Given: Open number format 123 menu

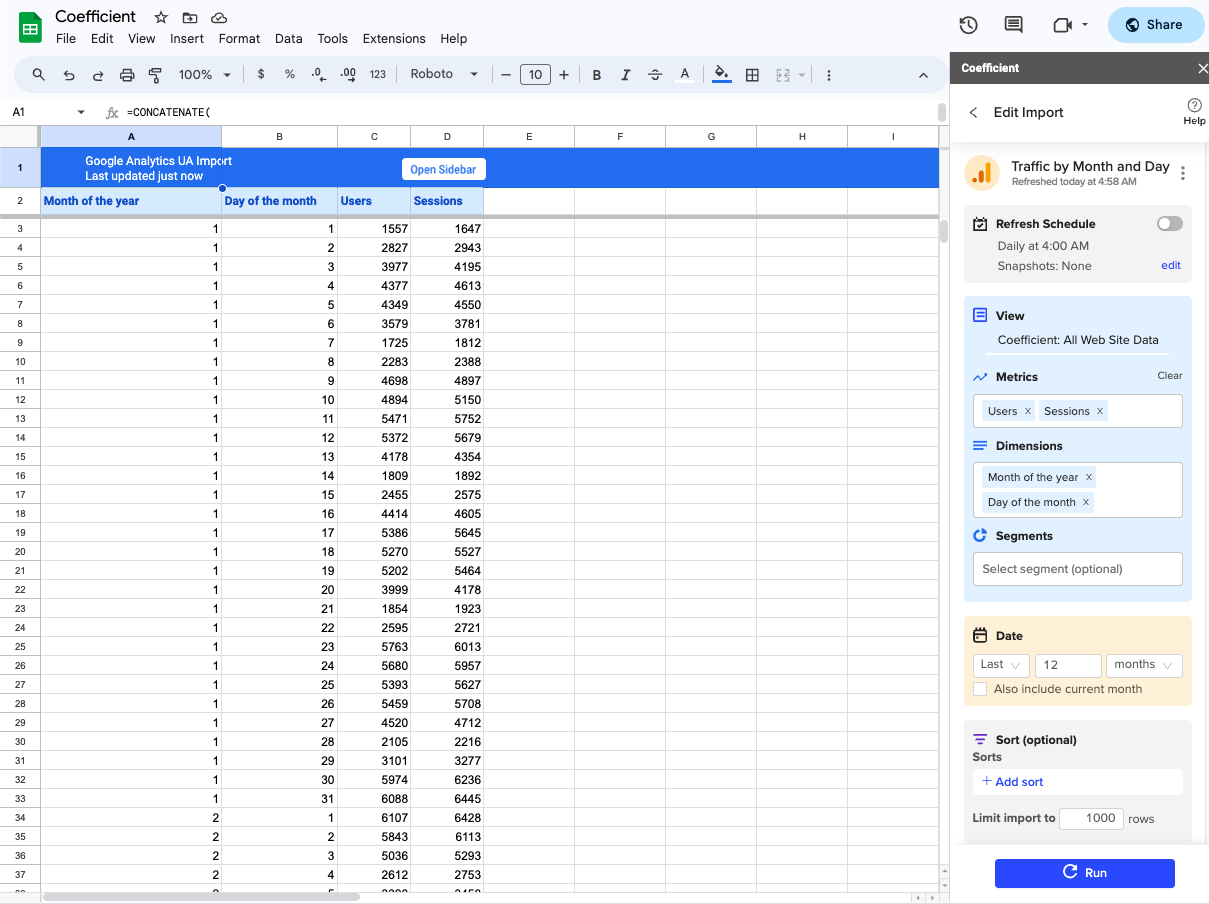Looking at the screenshot, I should [378, 75].
